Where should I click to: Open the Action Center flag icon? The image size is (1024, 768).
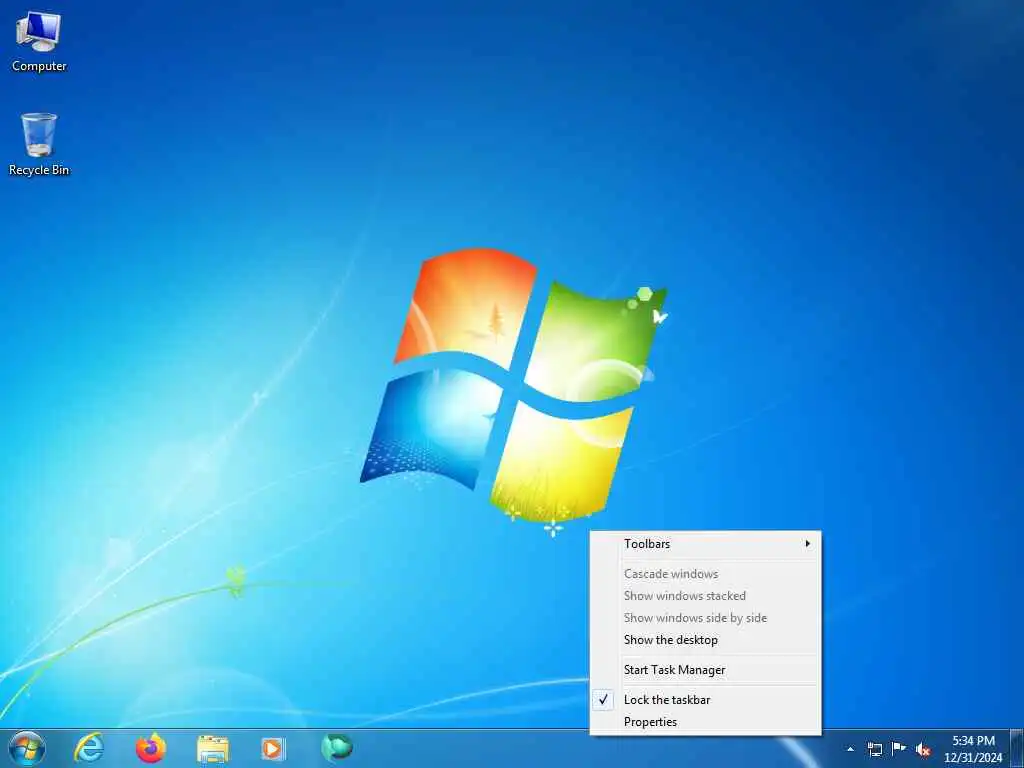(899, 748)
